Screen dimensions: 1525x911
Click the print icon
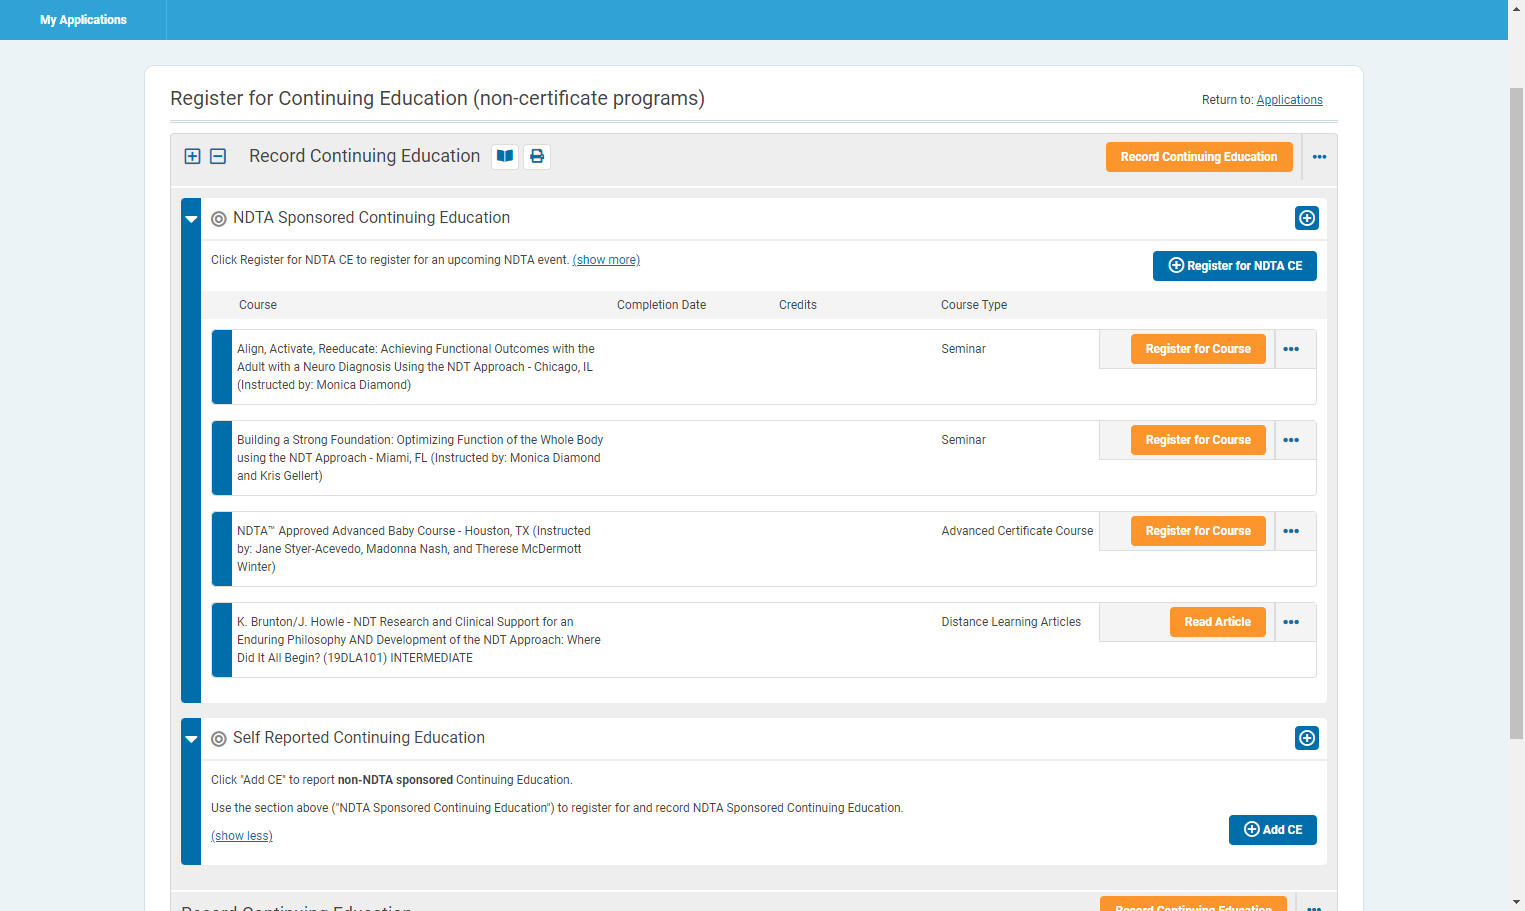pyautogui.click(x=537, y=157)
